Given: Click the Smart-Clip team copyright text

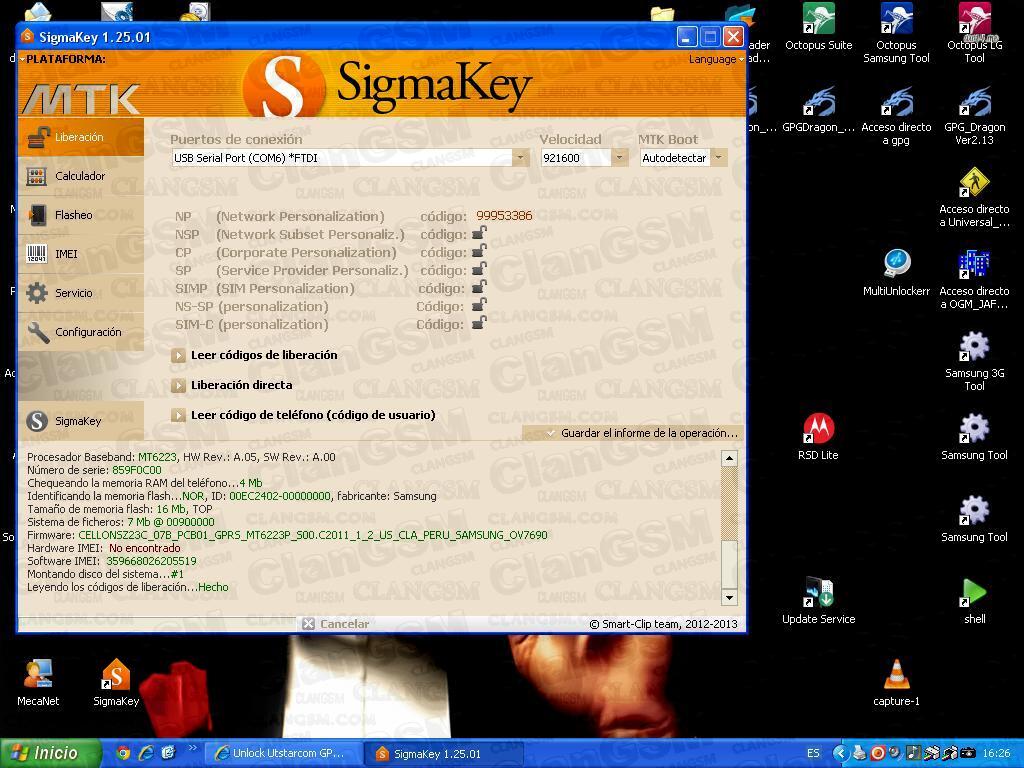Looking at the screenshot, I should tap(664, 624).
